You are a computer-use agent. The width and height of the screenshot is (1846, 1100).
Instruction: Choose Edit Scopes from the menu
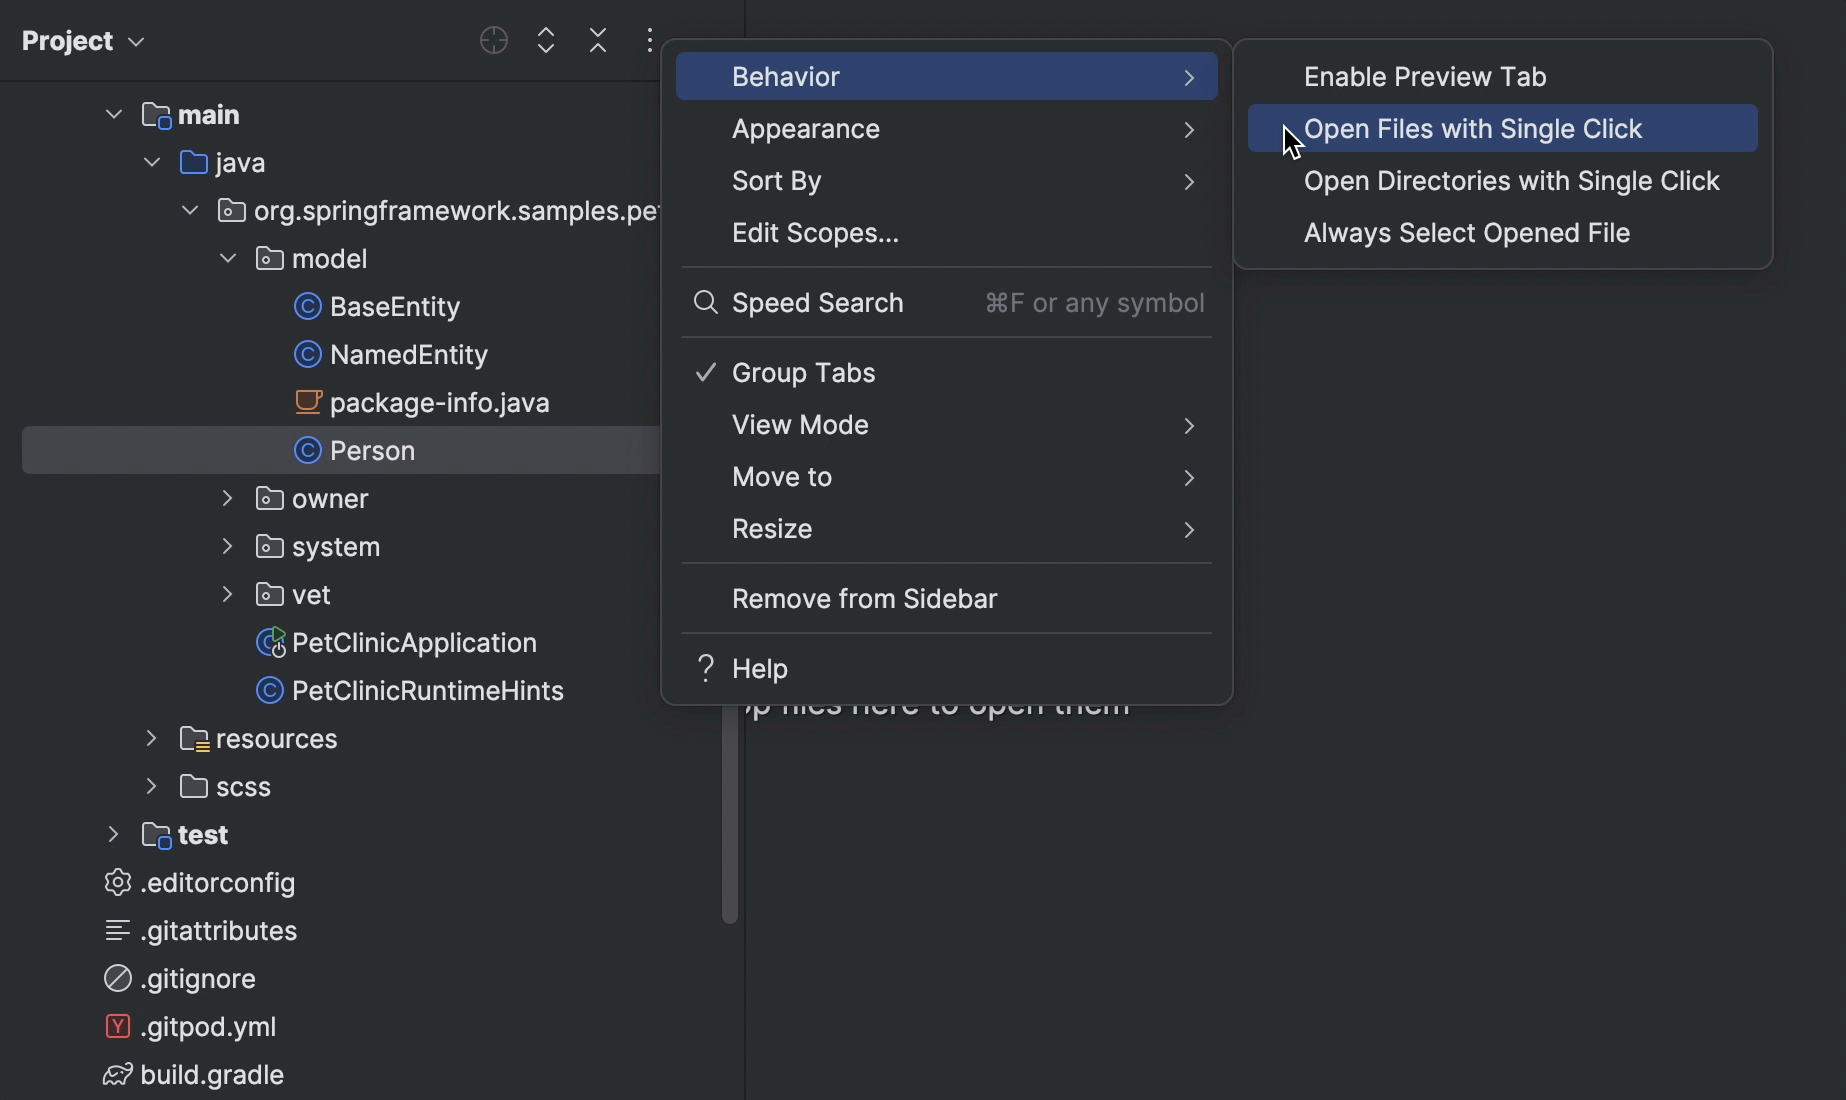(813, 233)
